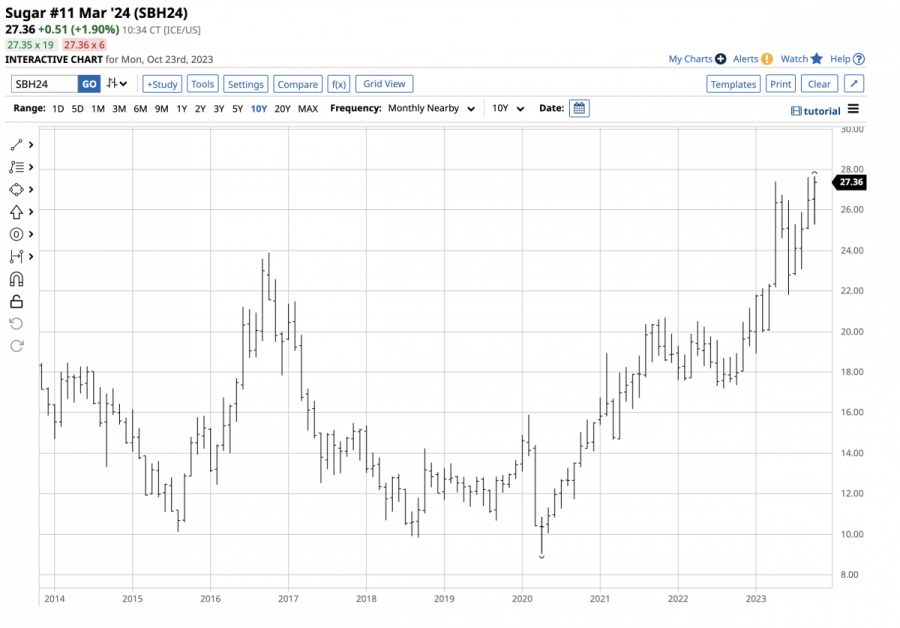
Task: Click the GO button
Action: pyautogui.click(x=89, y=84)
